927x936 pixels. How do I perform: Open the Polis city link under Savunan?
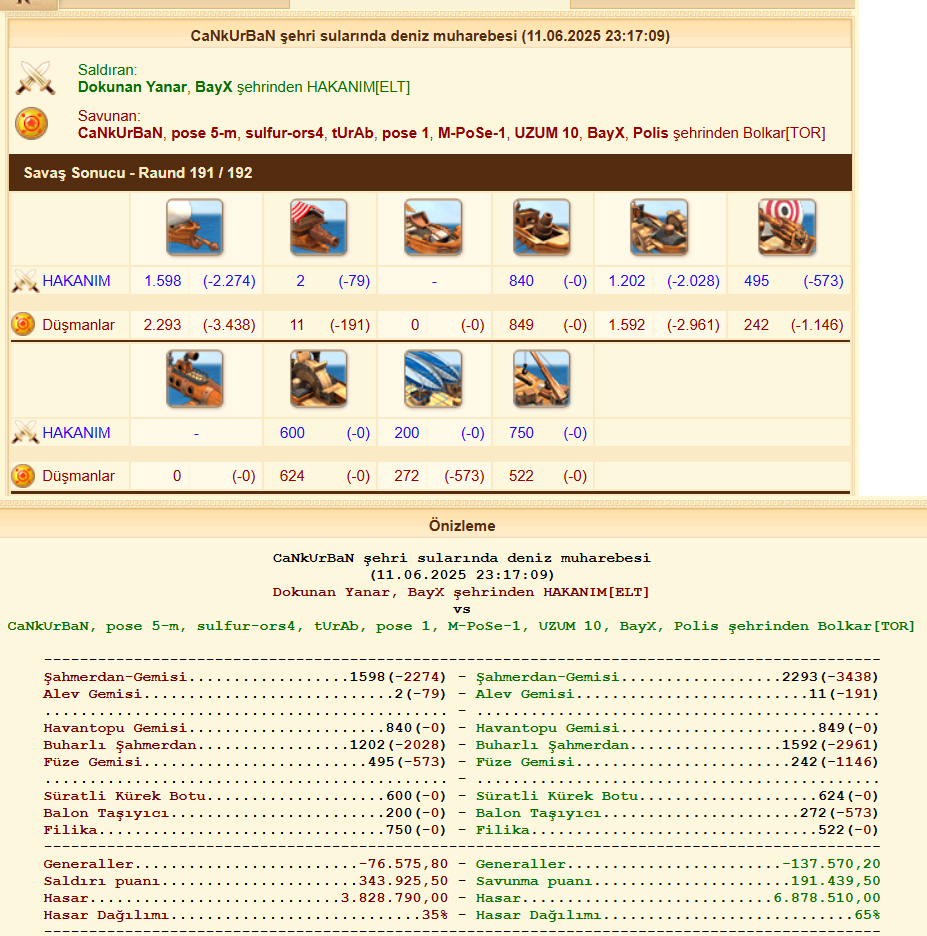coord(650,133)
